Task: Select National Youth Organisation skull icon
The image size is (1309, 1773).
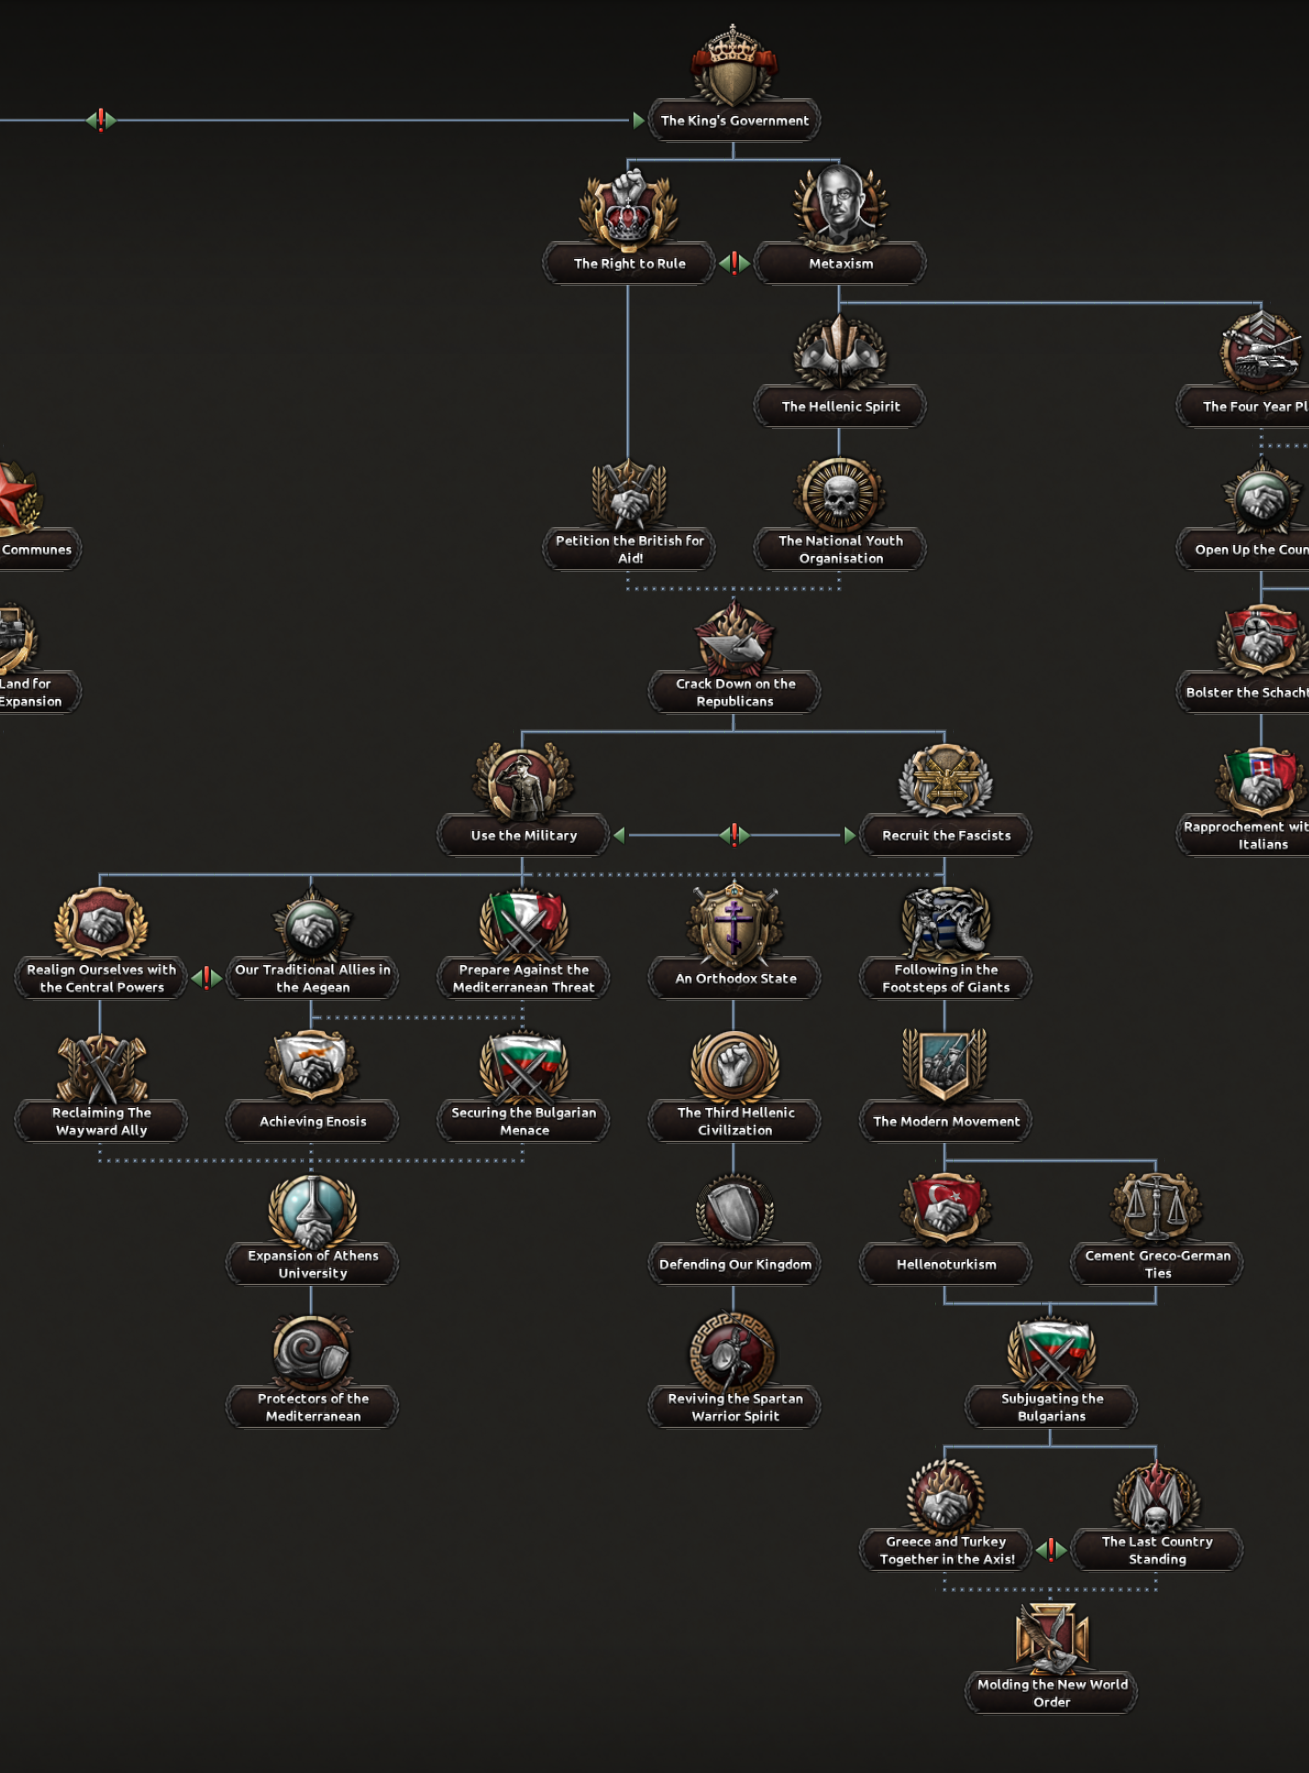Action: [x=840, y=494]
